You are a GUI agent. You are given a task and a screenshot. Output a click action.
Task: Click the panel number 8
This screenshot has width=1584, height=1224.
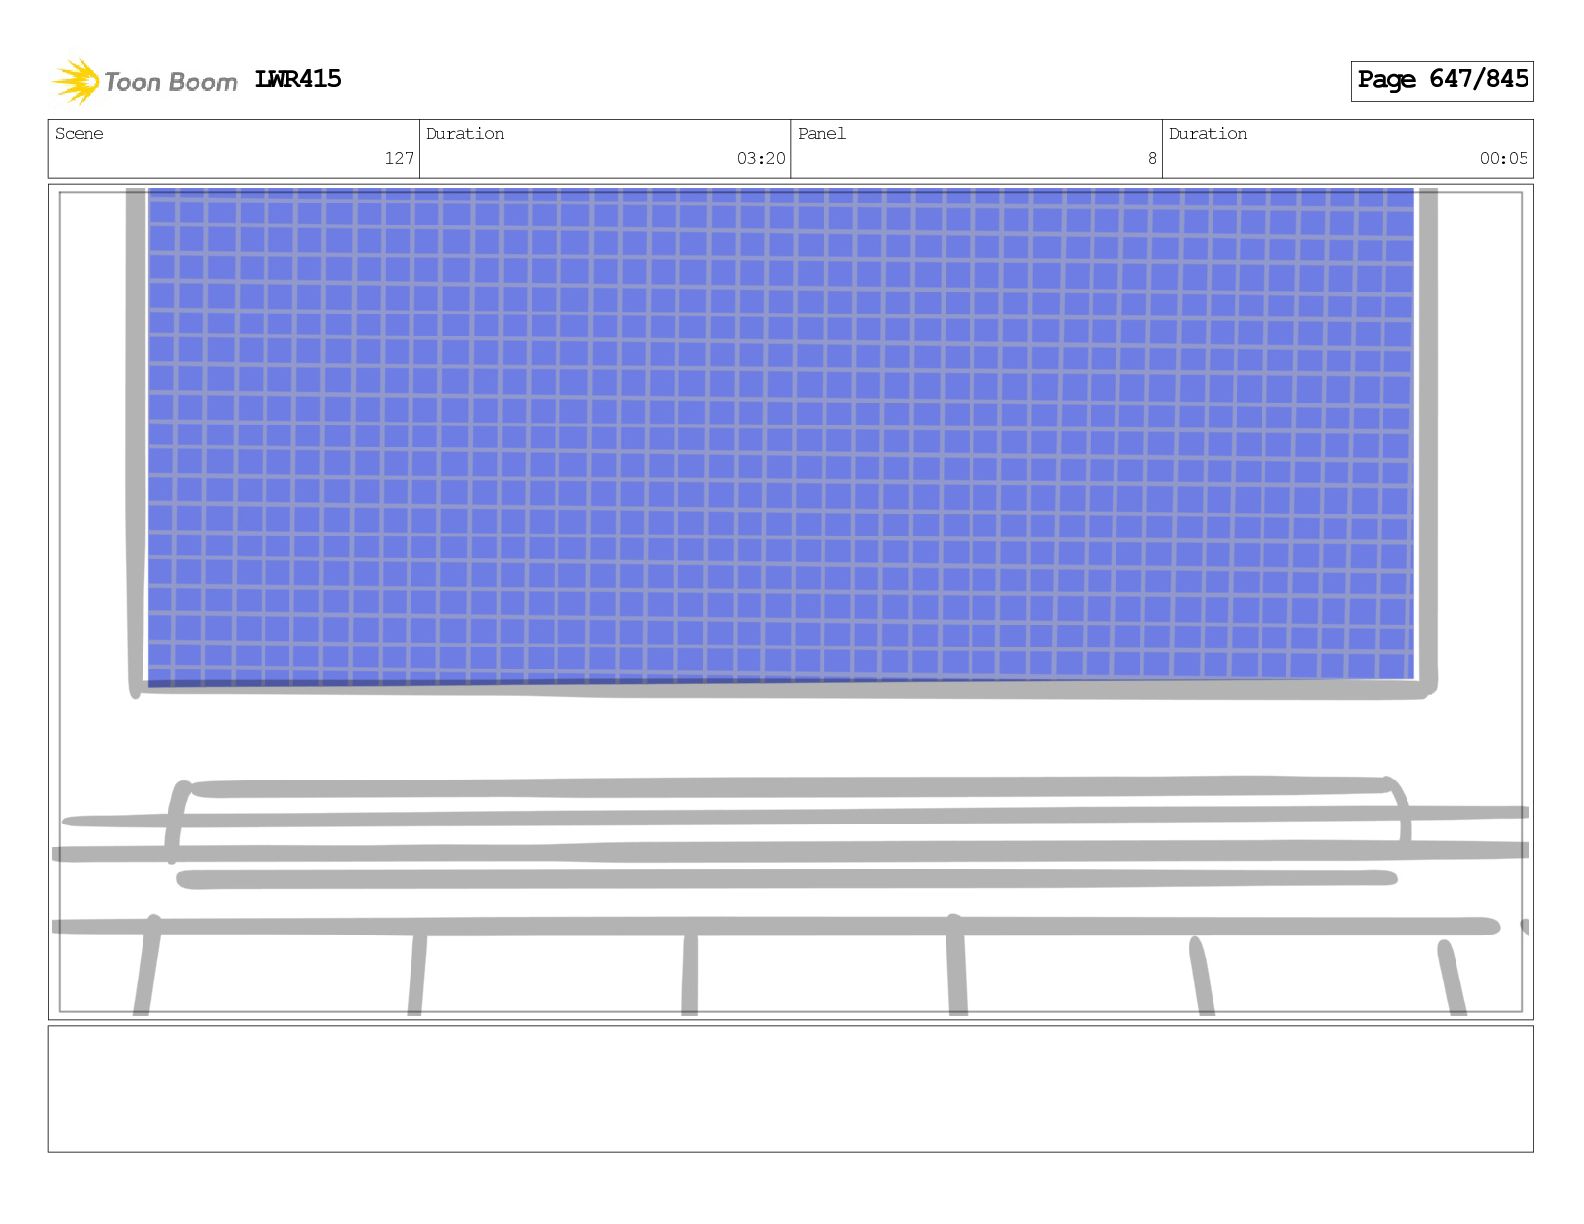tap(1152, 158)
